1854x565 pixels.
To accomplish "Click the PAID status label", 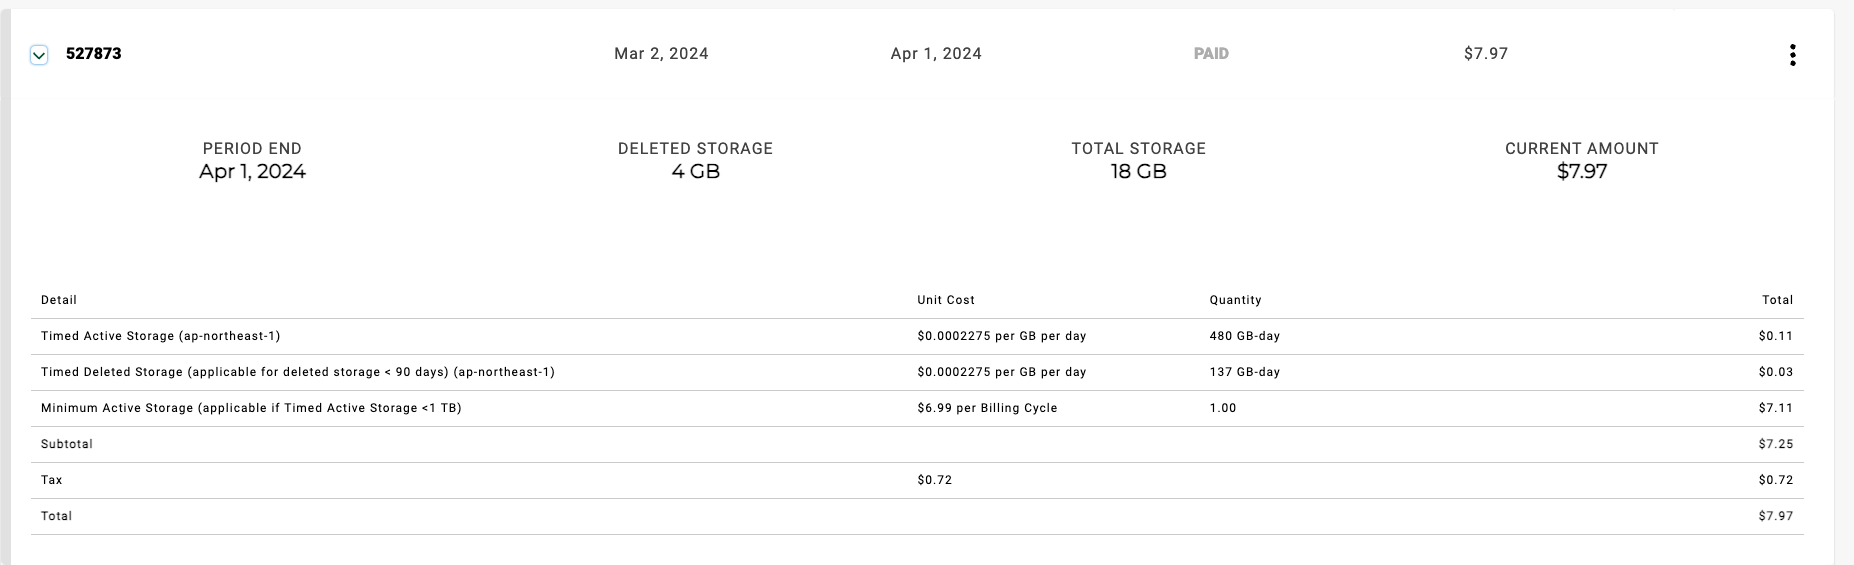I will [1211, 54].
